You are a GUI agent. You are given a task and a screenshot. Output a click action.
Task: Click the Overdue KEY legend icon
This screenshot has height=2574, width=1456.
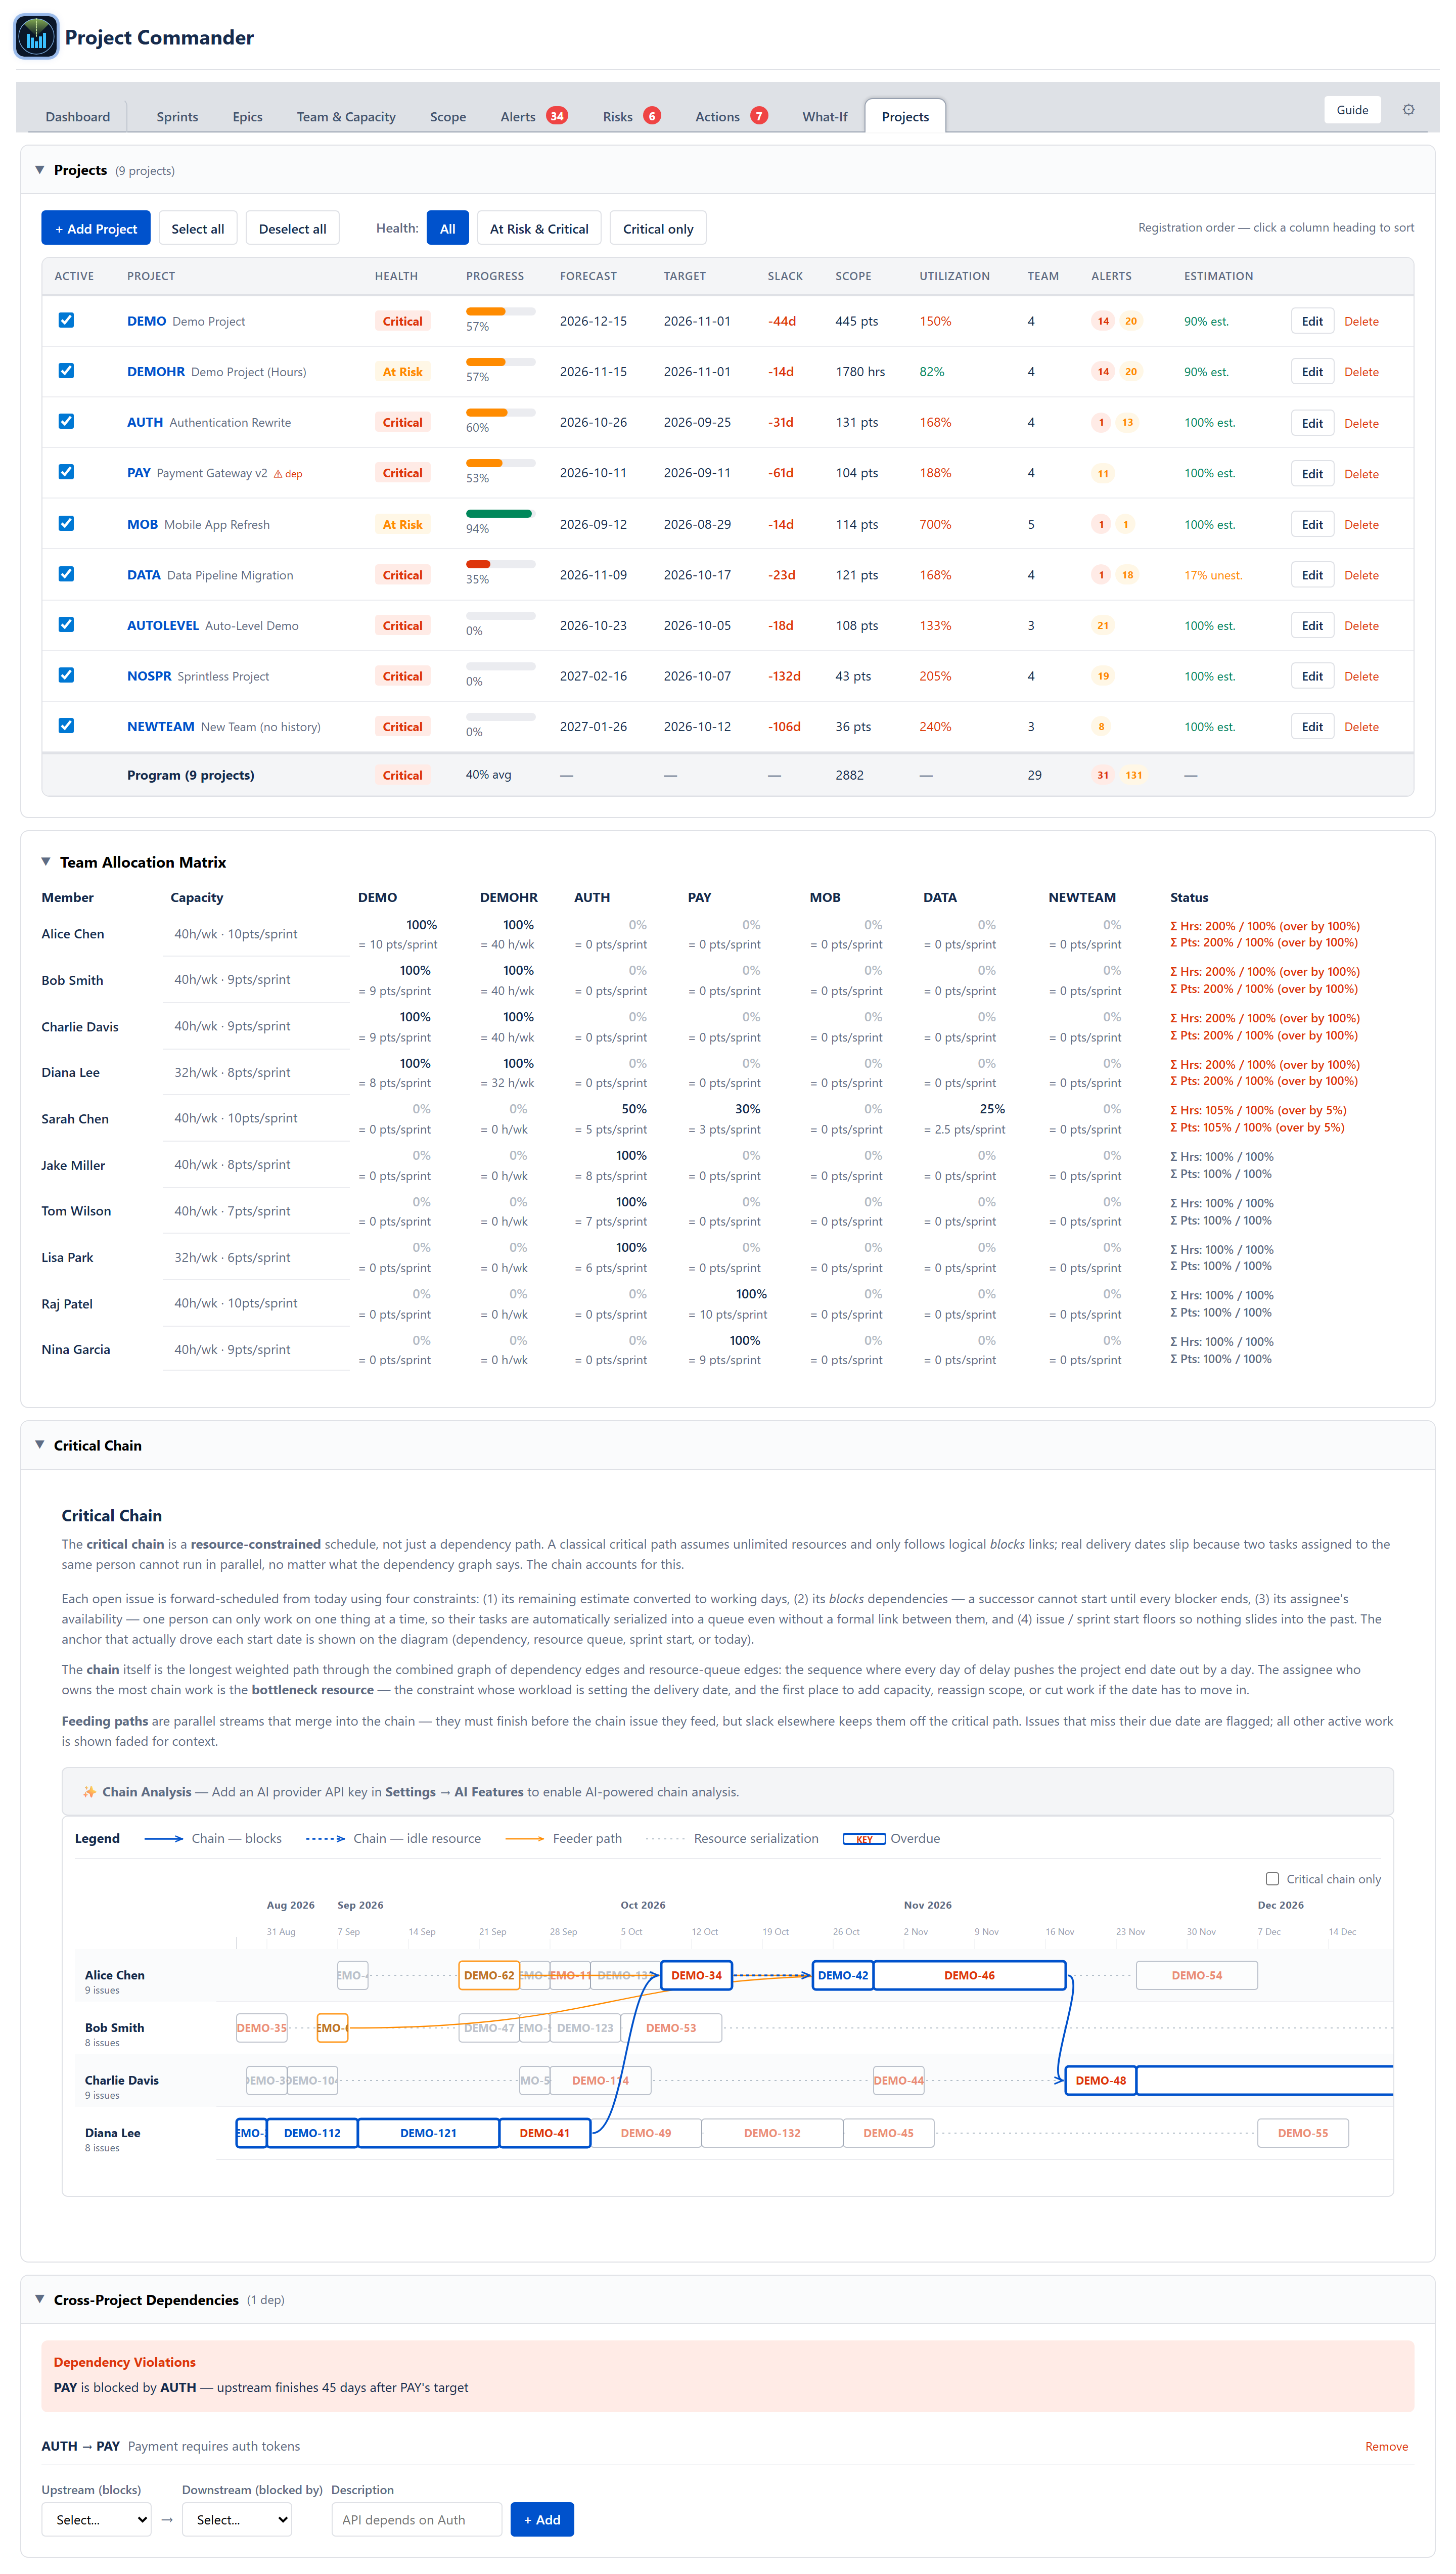(x=864, y=1839)
